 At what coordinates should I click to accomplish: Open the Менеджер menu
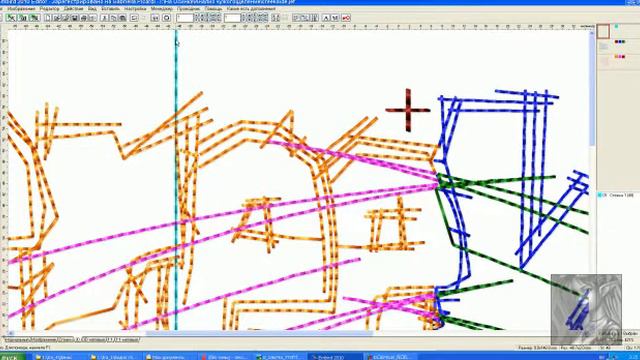pos(162,9)
